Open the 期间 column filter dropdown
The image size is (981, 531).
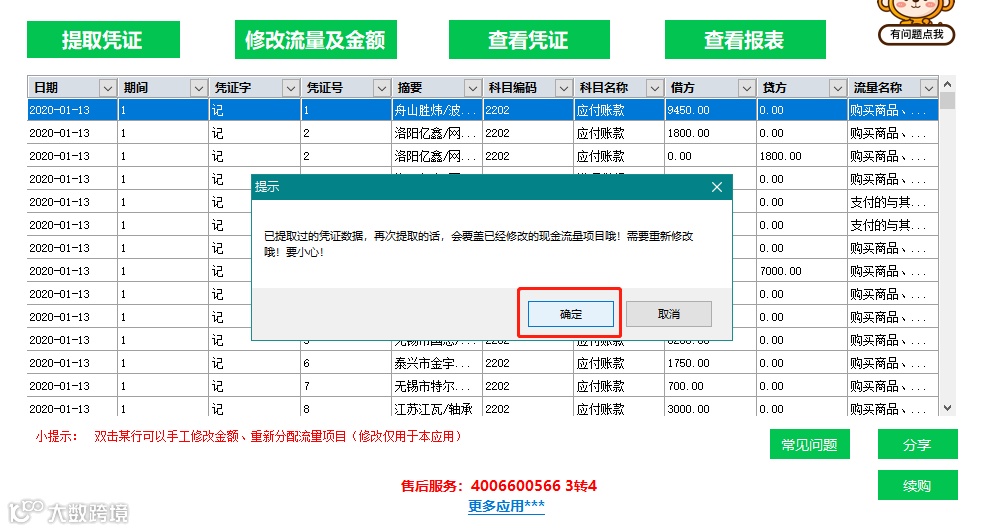click(x=199, y=88)
